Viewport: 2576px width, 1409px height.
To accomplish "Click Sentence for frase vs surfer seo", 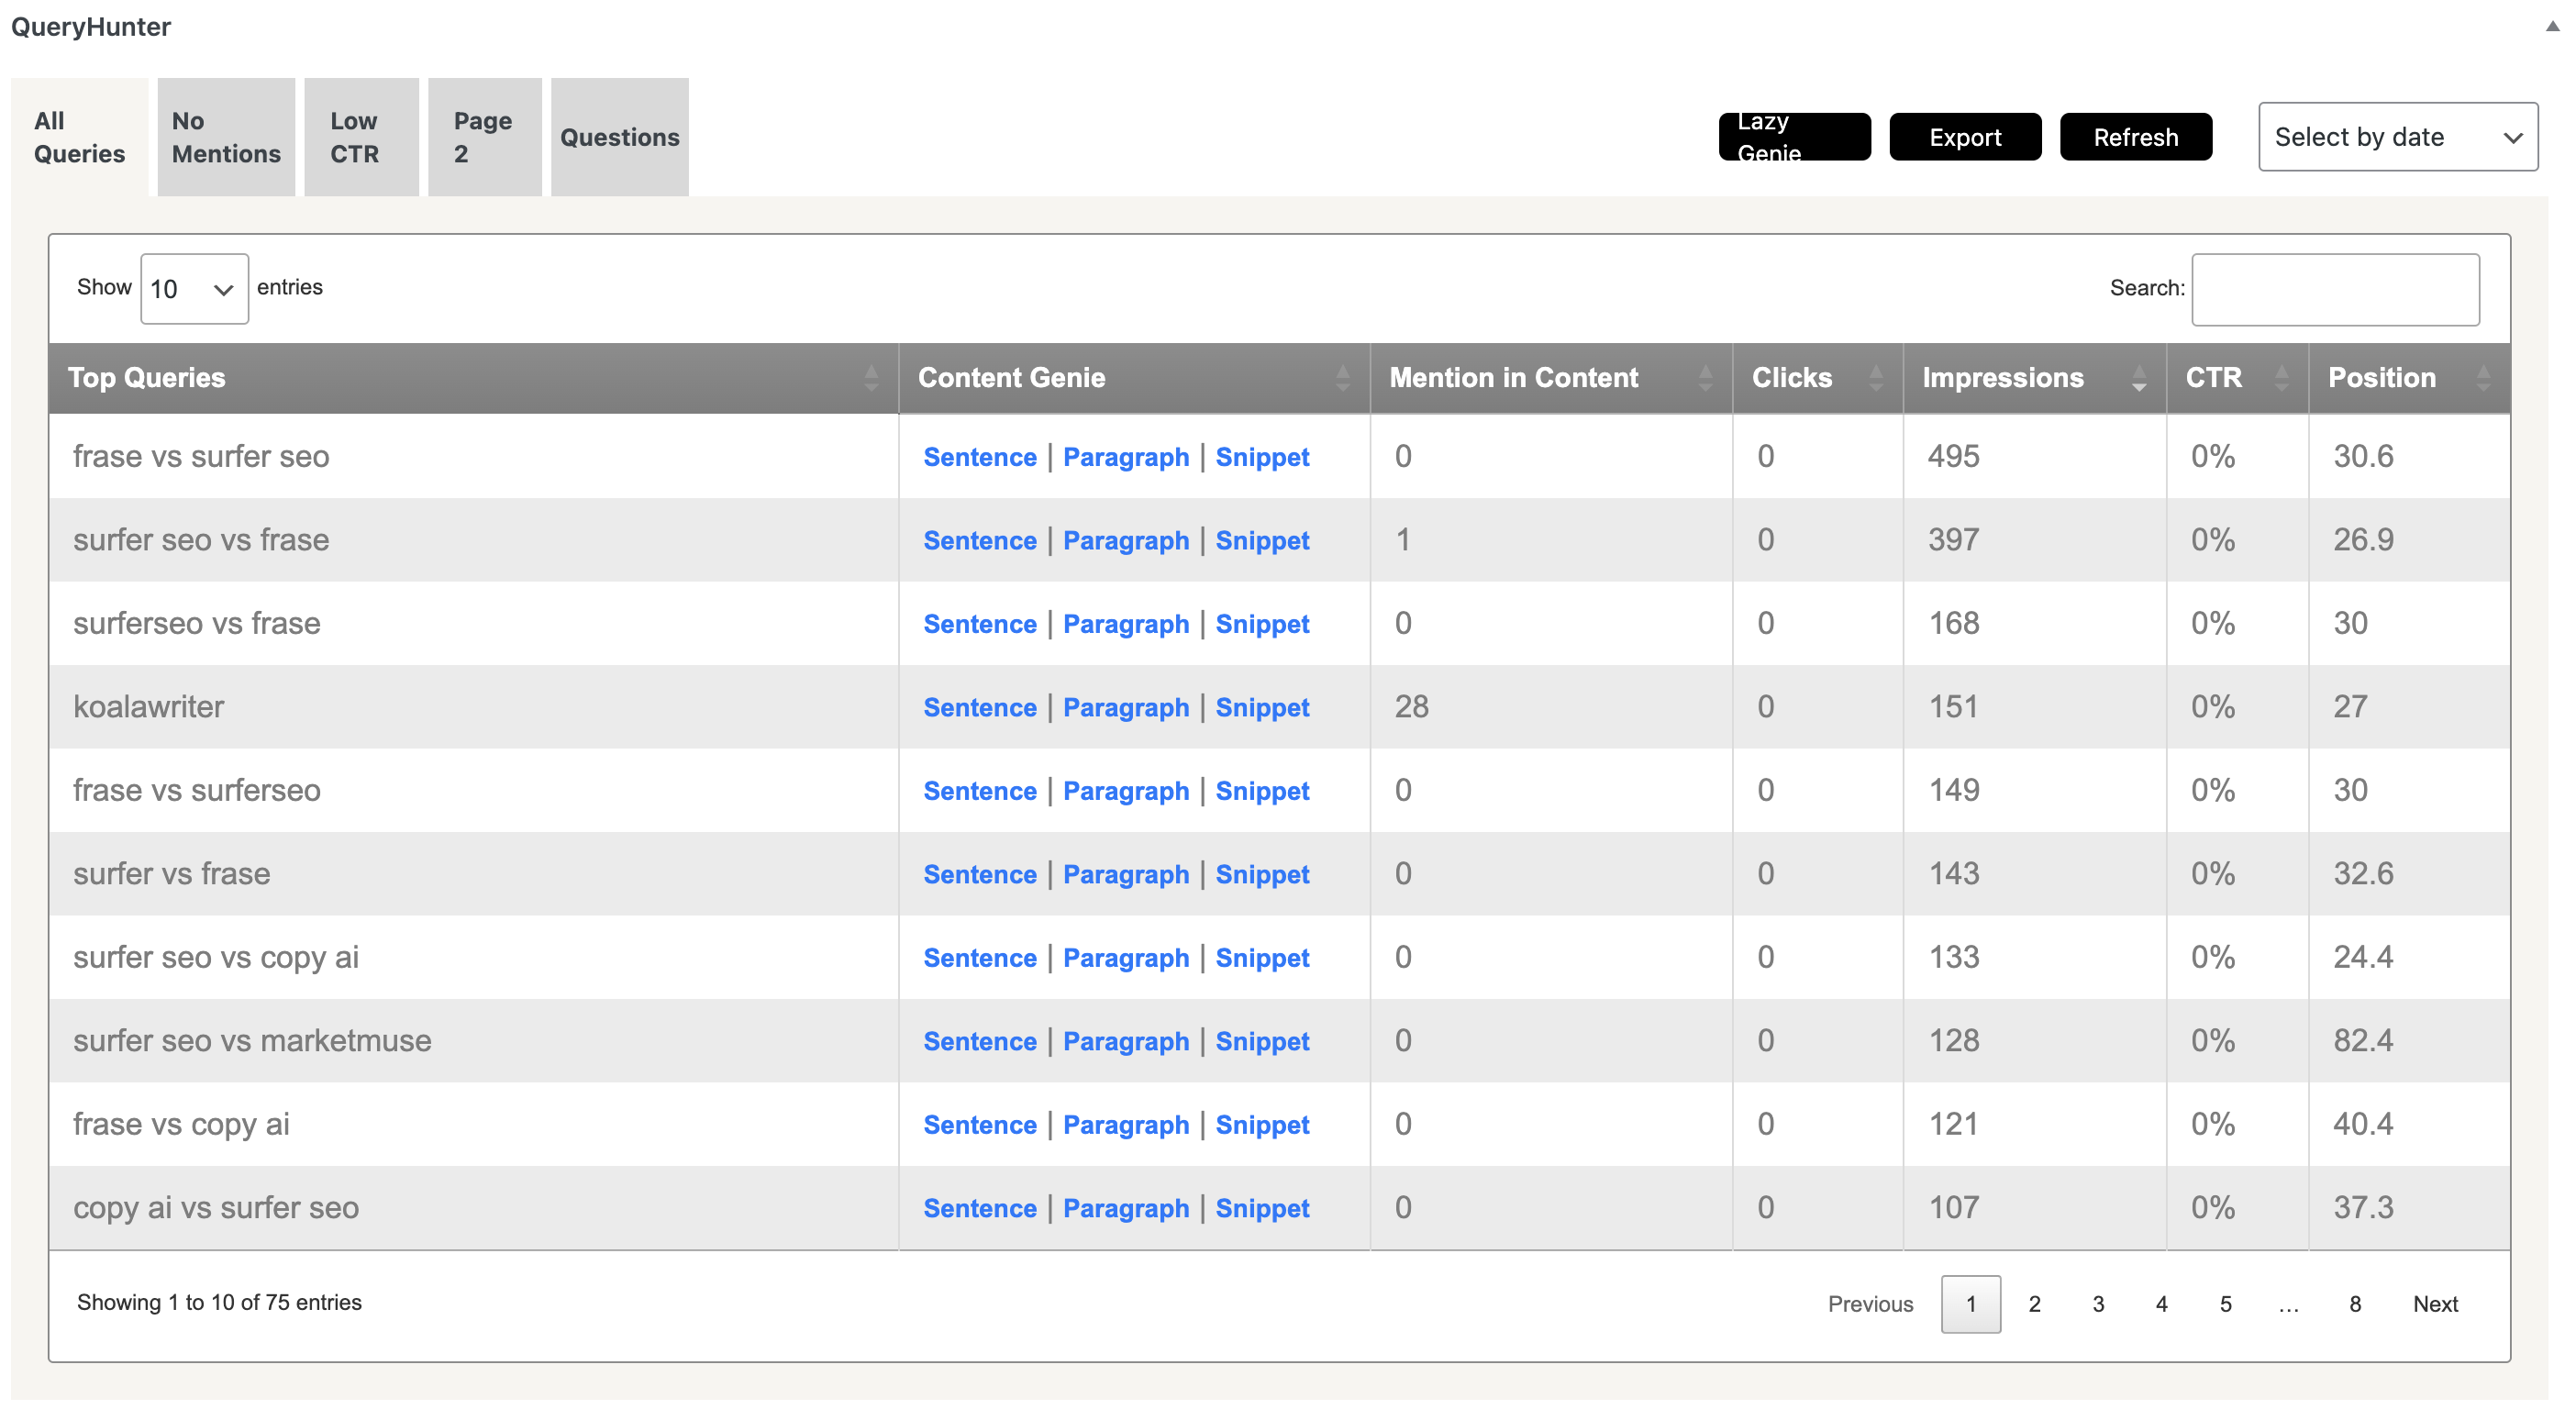I will point(980,457).
